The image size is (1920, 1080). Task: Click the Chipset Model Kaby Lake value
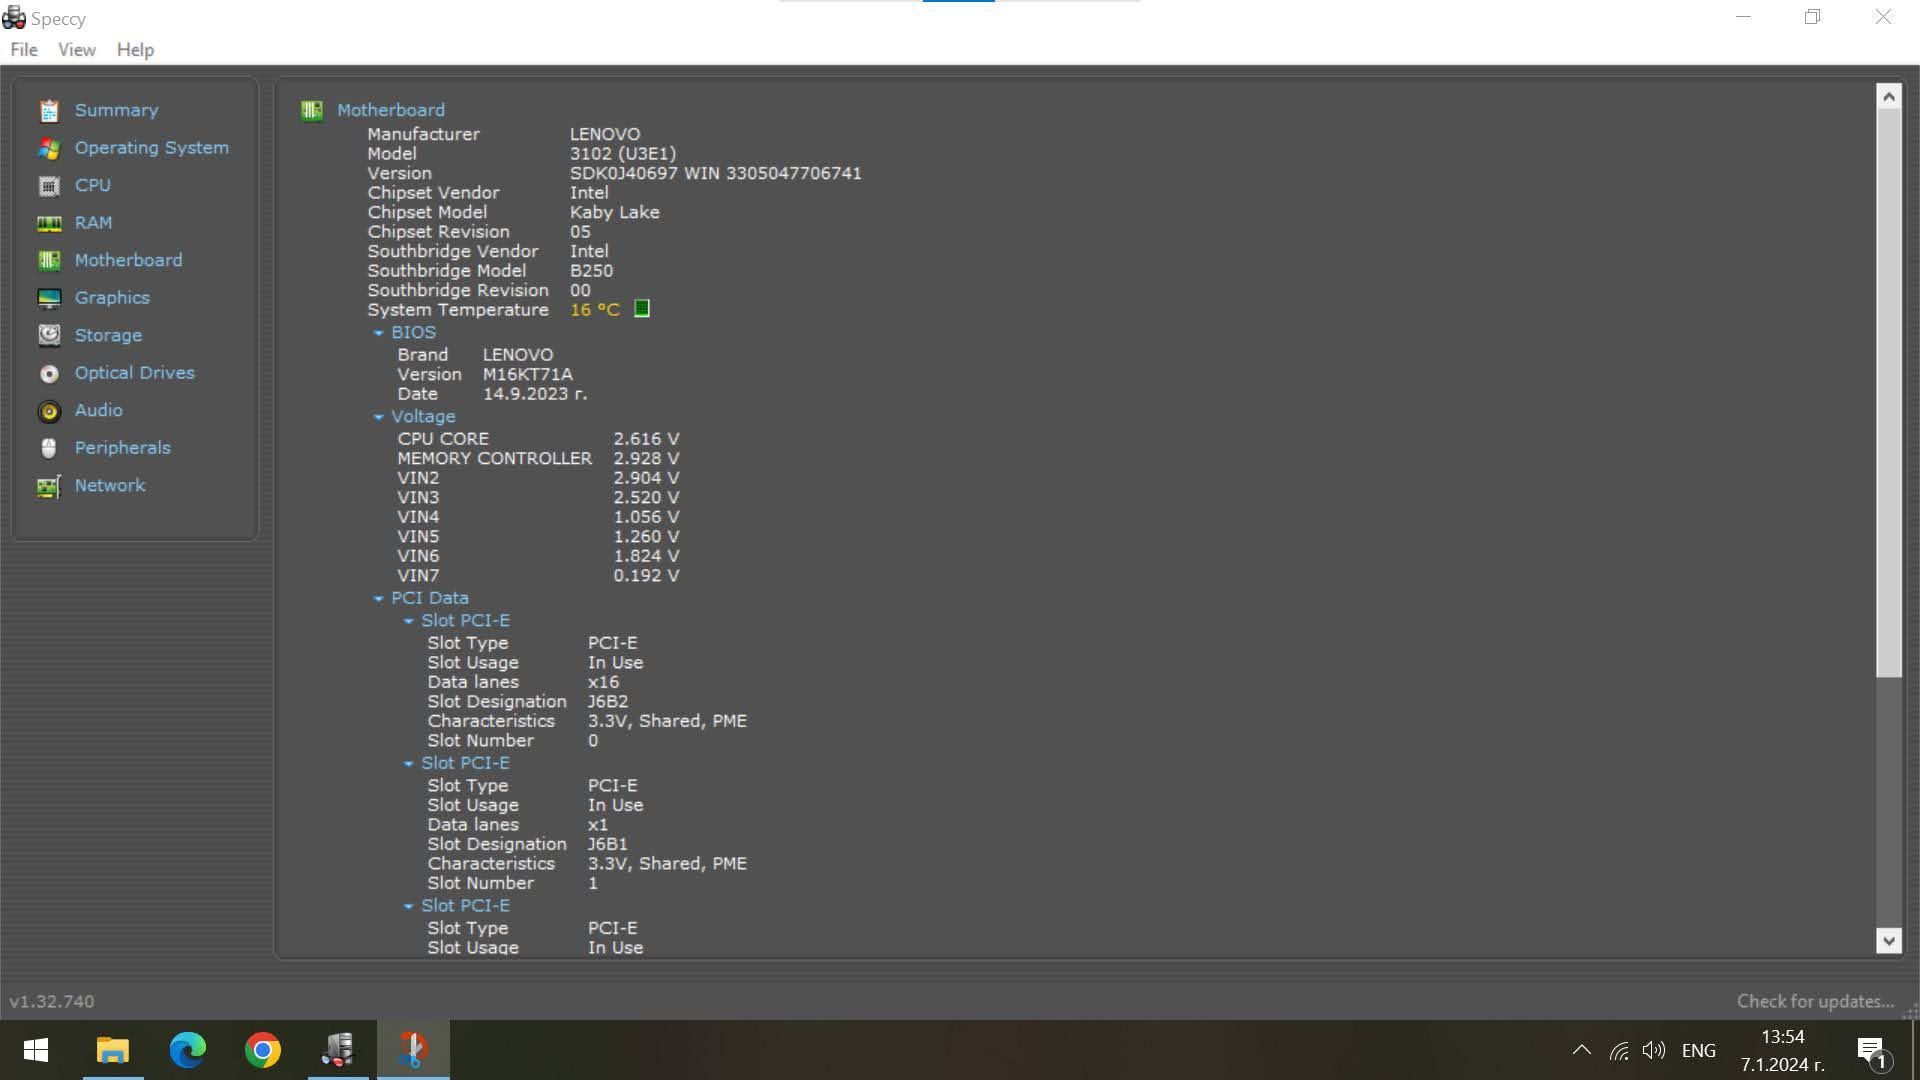tap(615, 212)
